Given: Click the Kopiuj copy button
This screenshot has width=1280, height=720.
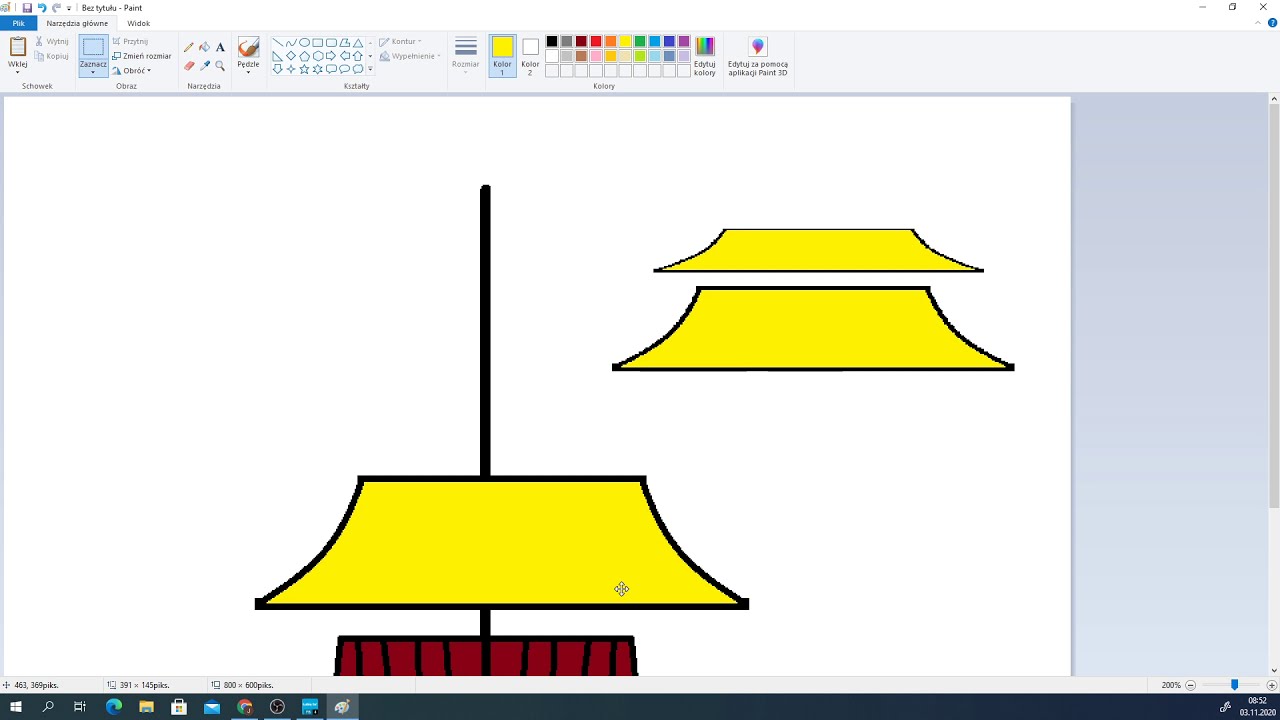Looking at the screenshot, I should pos(52,56).
